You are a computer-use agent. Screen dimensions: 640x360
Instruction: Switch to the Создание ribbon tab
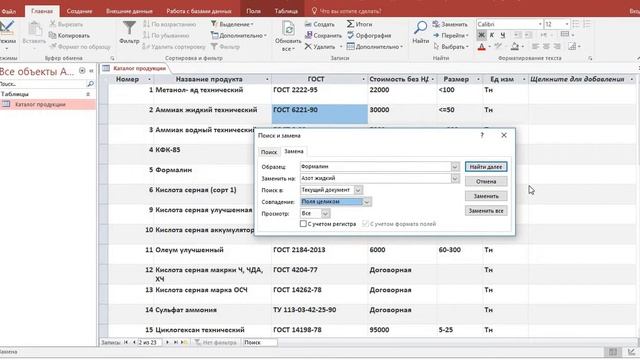pos(79,11)
